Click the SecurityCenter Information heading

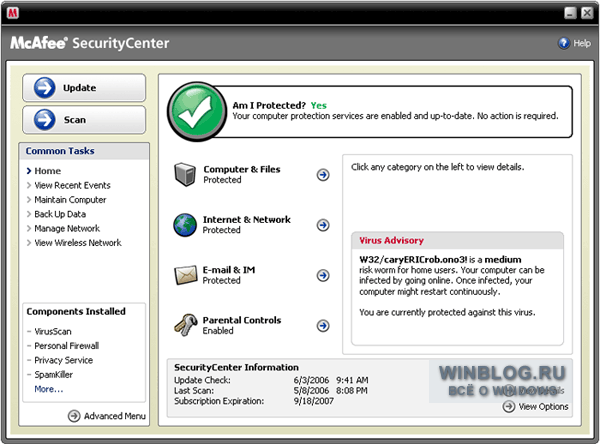click(x=236, y=367)
